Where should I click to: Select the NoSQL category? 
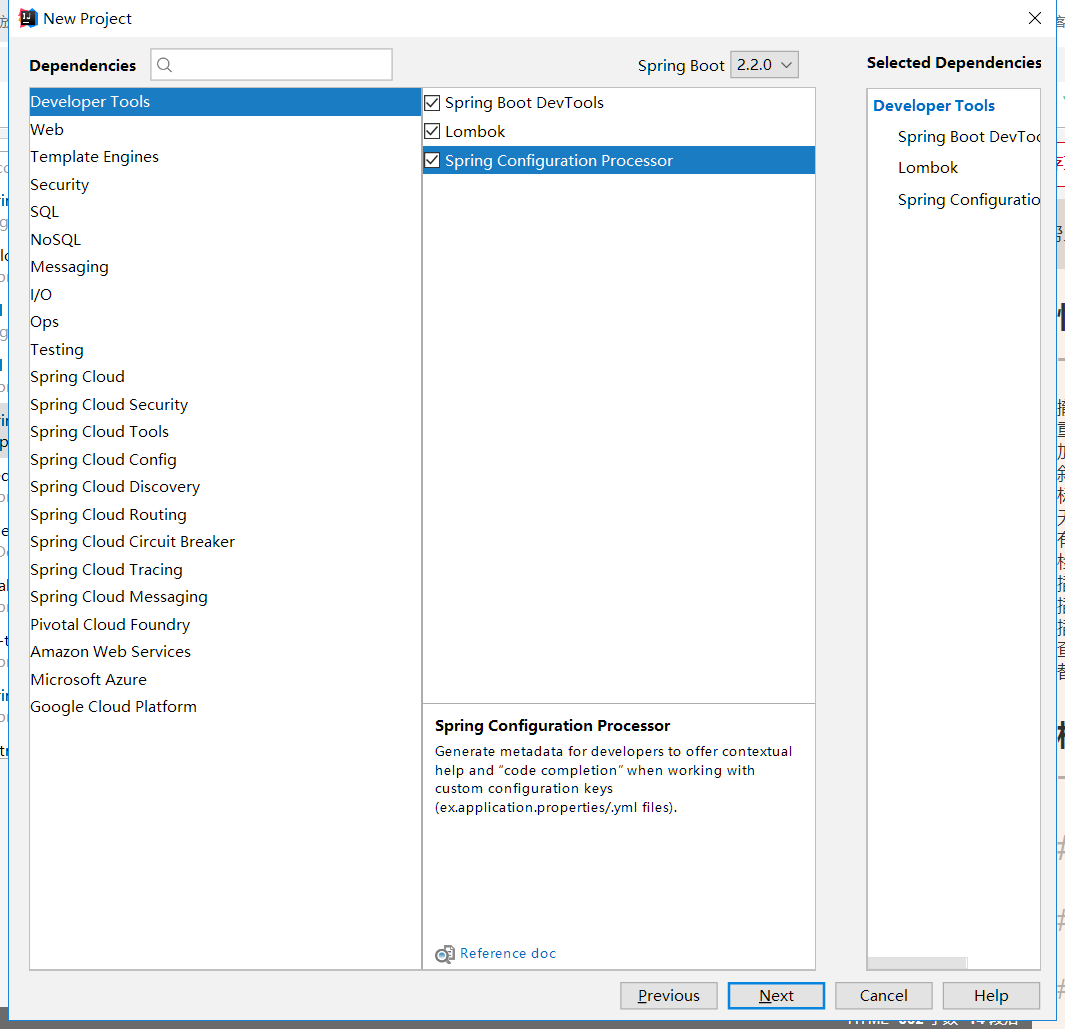(225, 239)
